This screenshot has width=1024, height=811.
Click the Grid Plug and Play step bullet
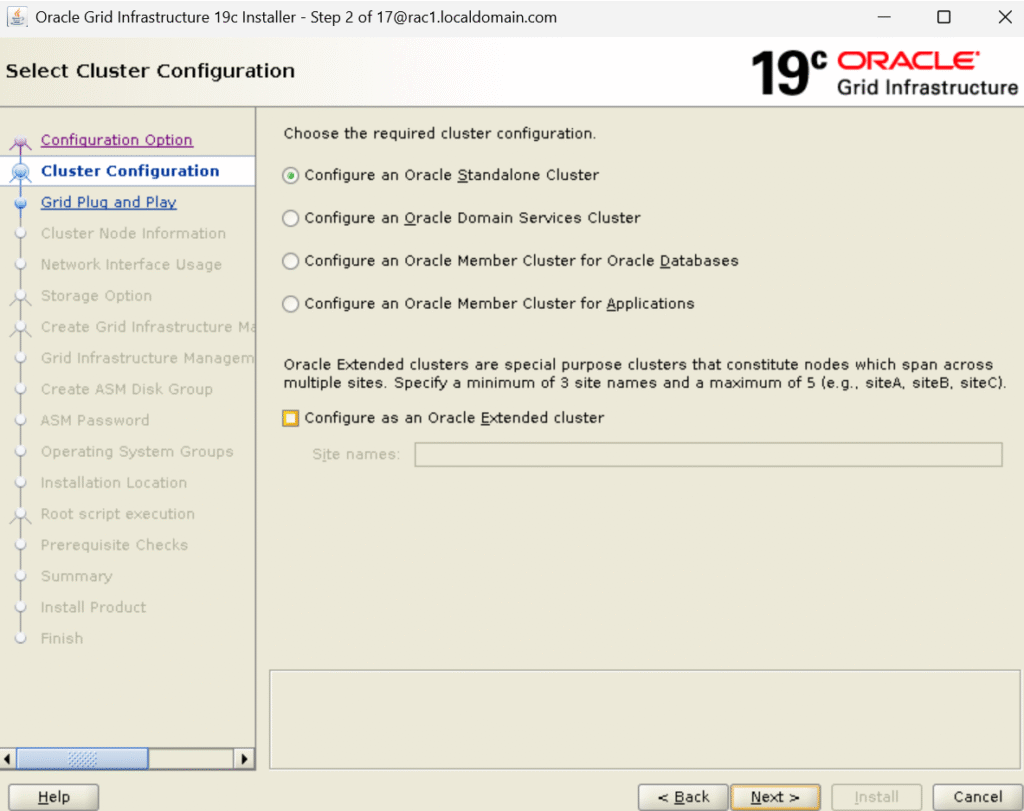click(x=20, y=203)
